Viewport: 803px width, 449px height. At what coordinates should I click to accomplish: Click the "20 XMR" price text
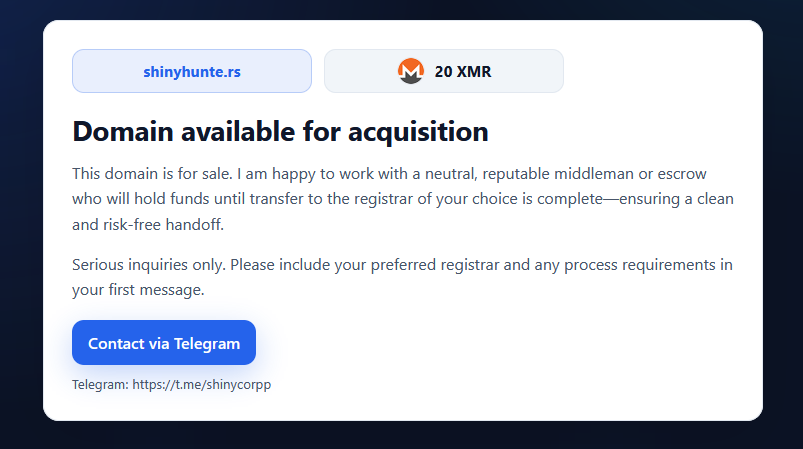[462, 71]
